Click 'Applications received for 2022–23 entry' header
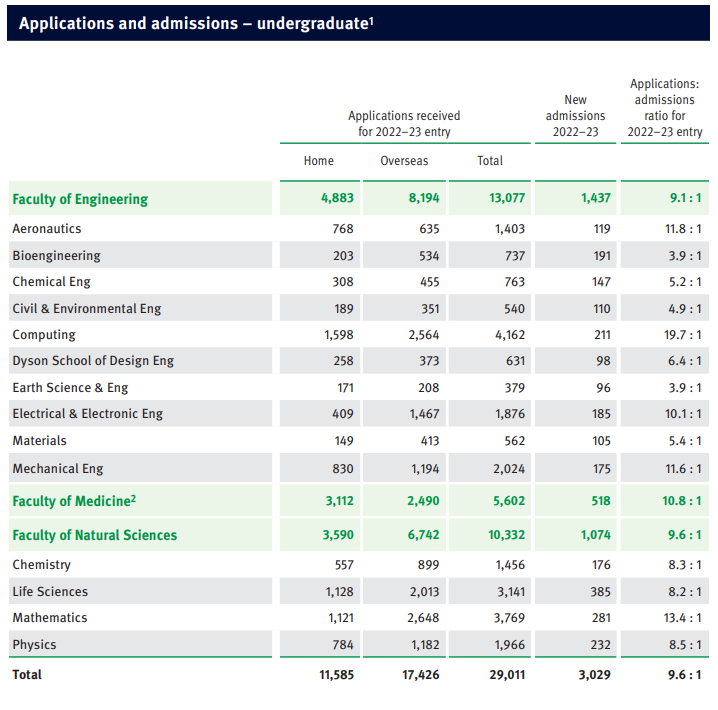718x710 pixels. tap(404, 124)
